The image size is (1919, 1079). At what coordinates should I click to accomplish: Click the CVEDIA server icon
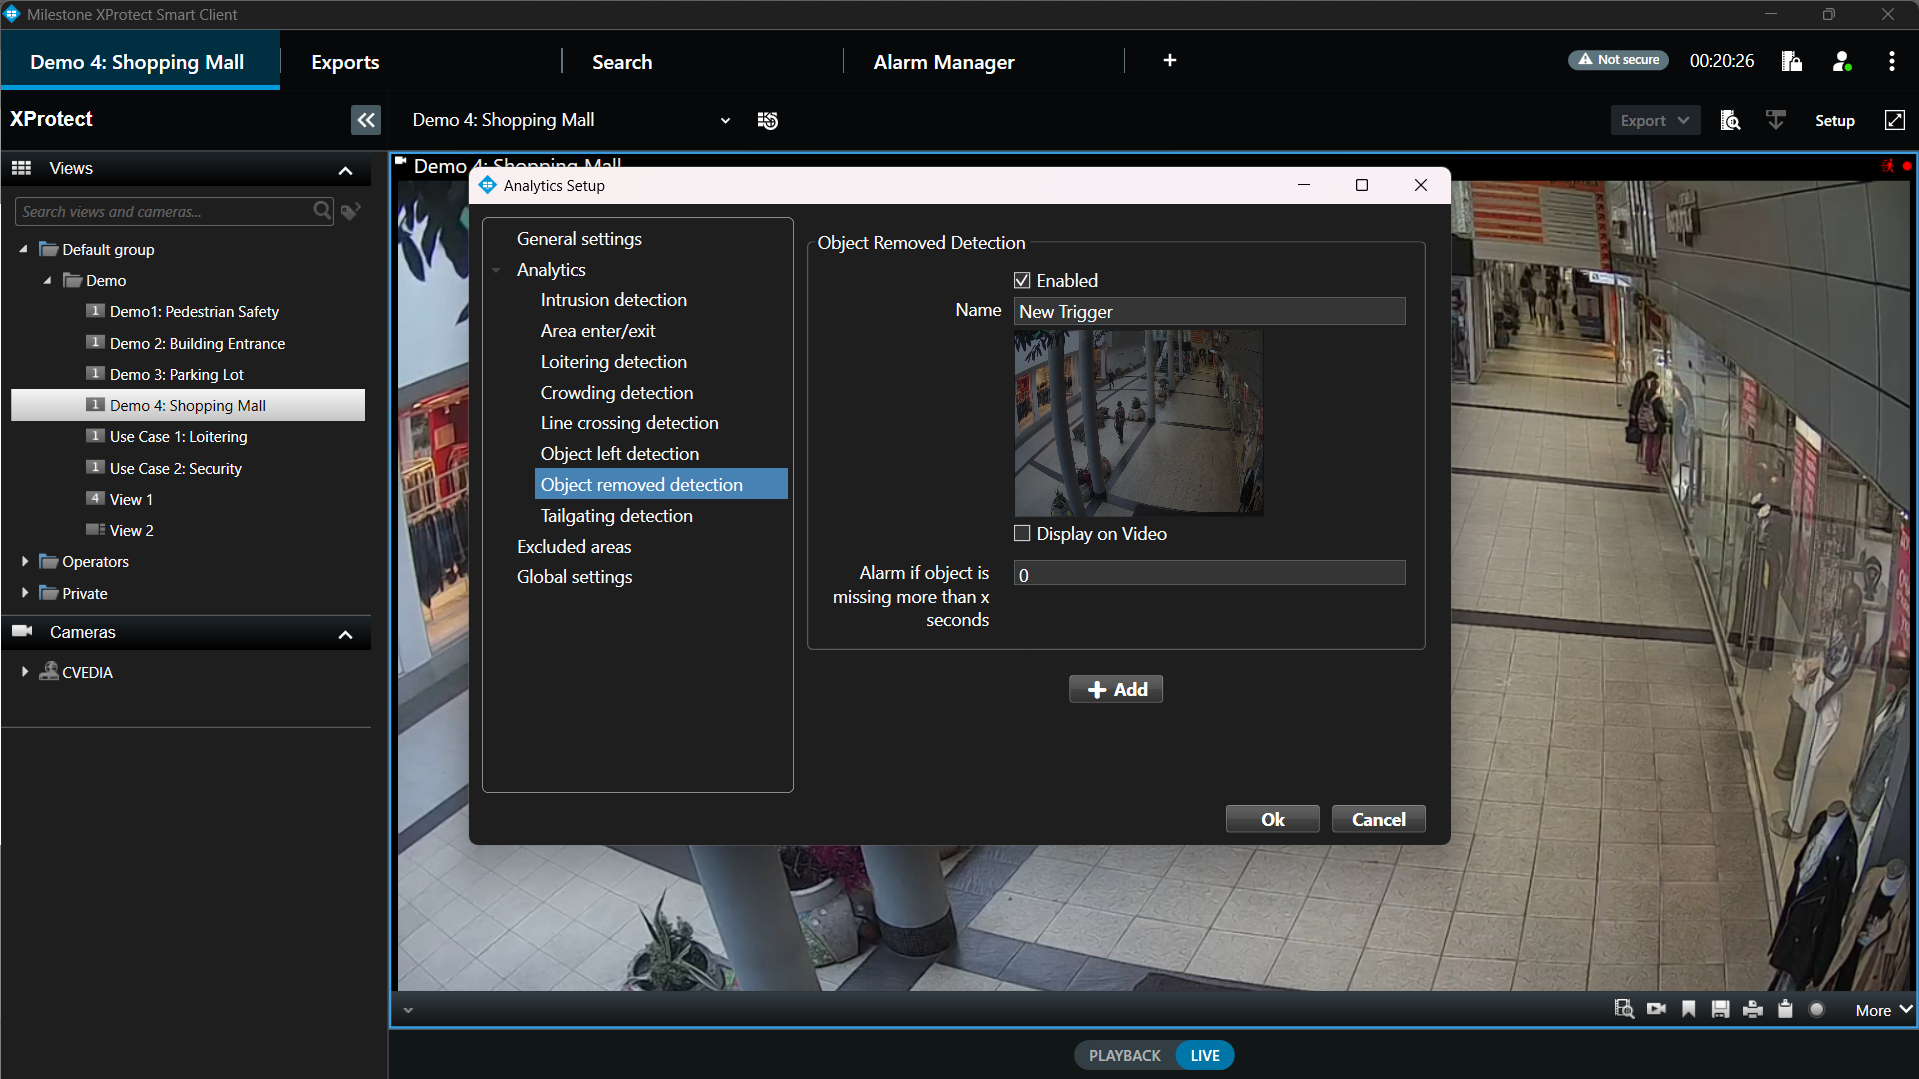[x=49, y=671]
